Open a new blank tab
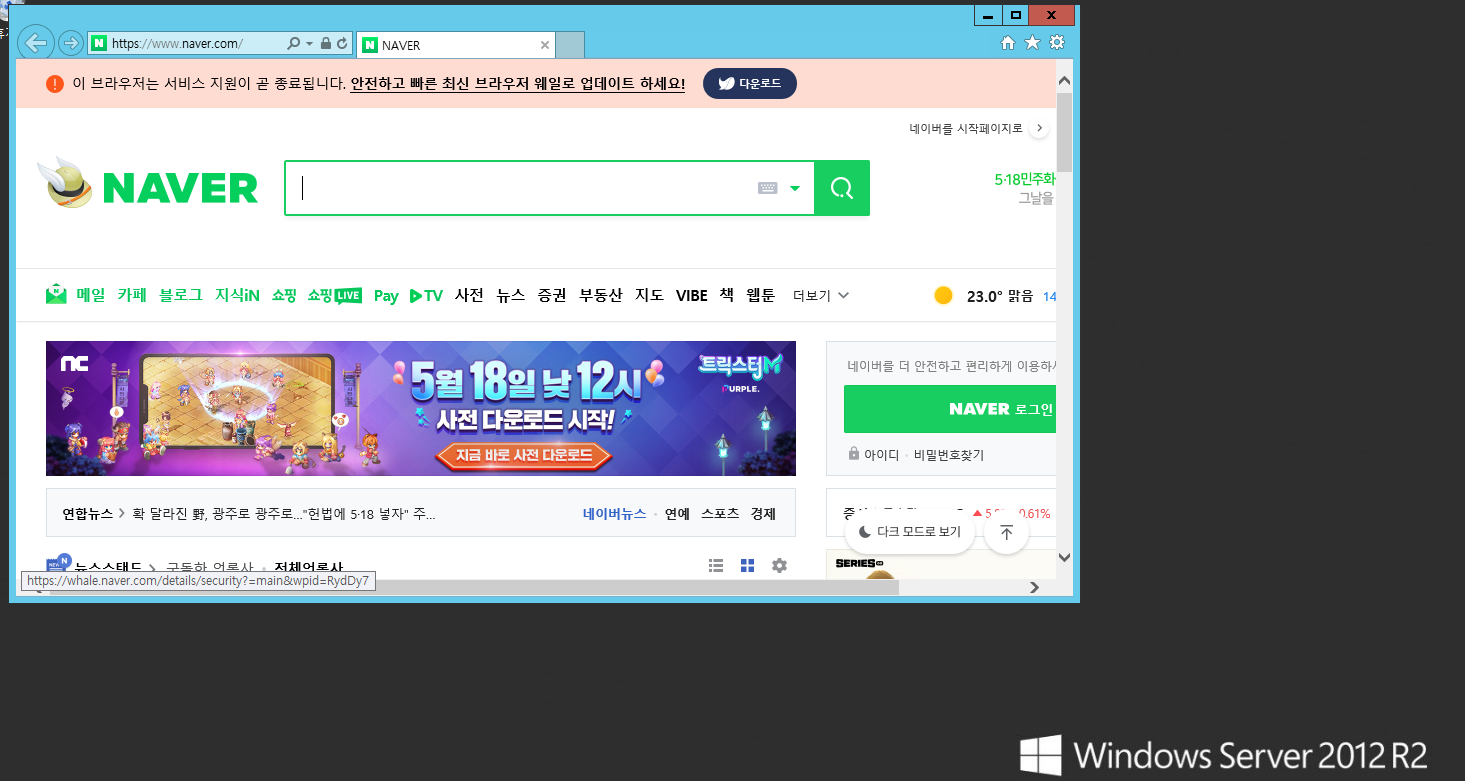 [570, 45]
